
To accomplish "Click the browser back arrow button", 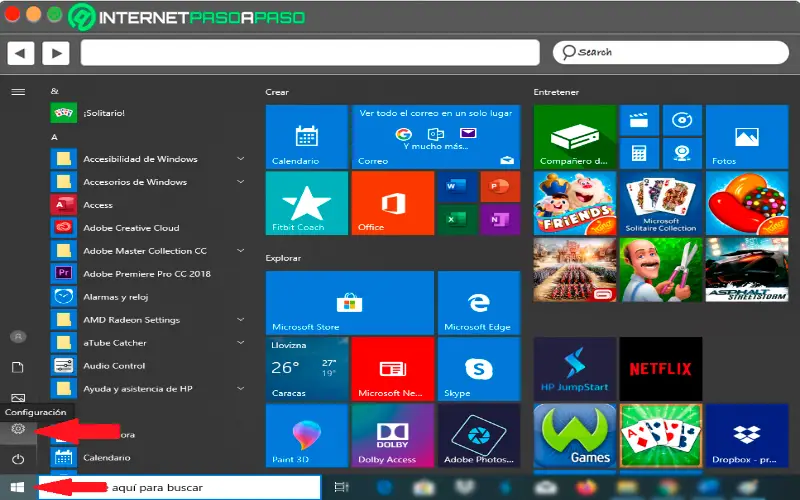I will pyautogui.click(x=20, y=53).
